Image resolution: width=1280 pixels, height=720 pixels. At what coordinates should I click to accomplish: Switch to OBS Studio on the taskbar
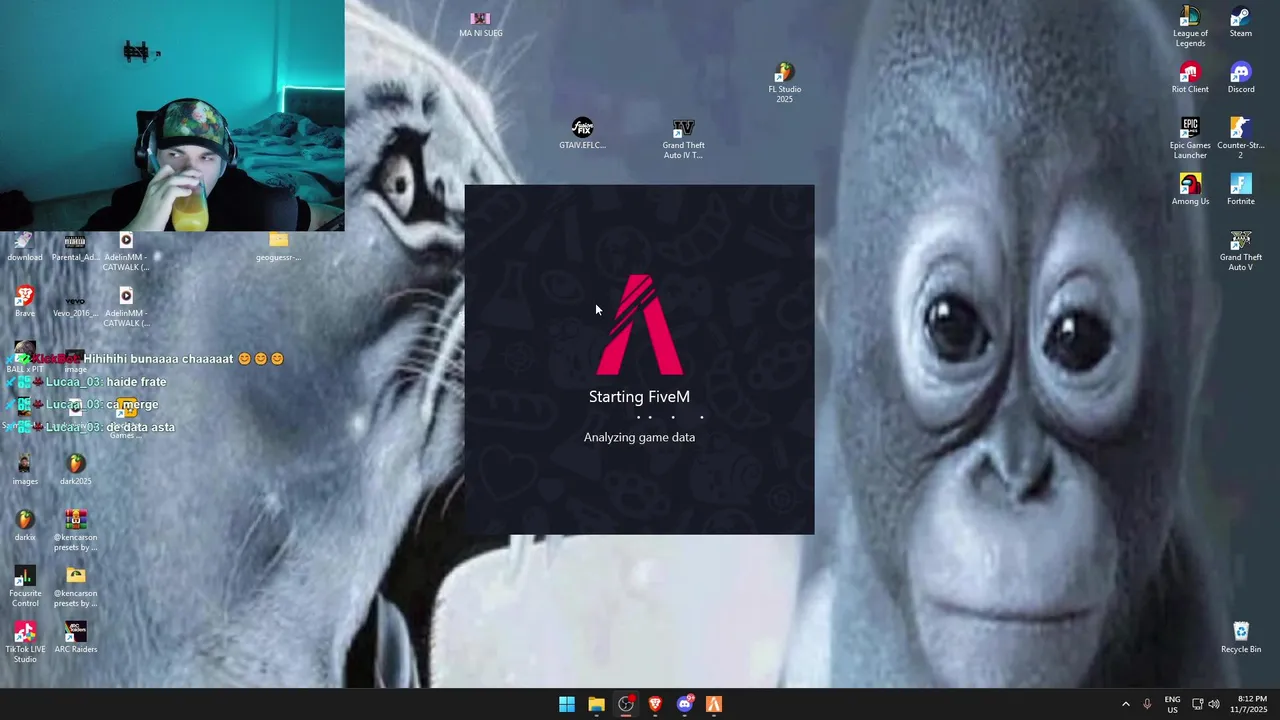tap(626, 704)
